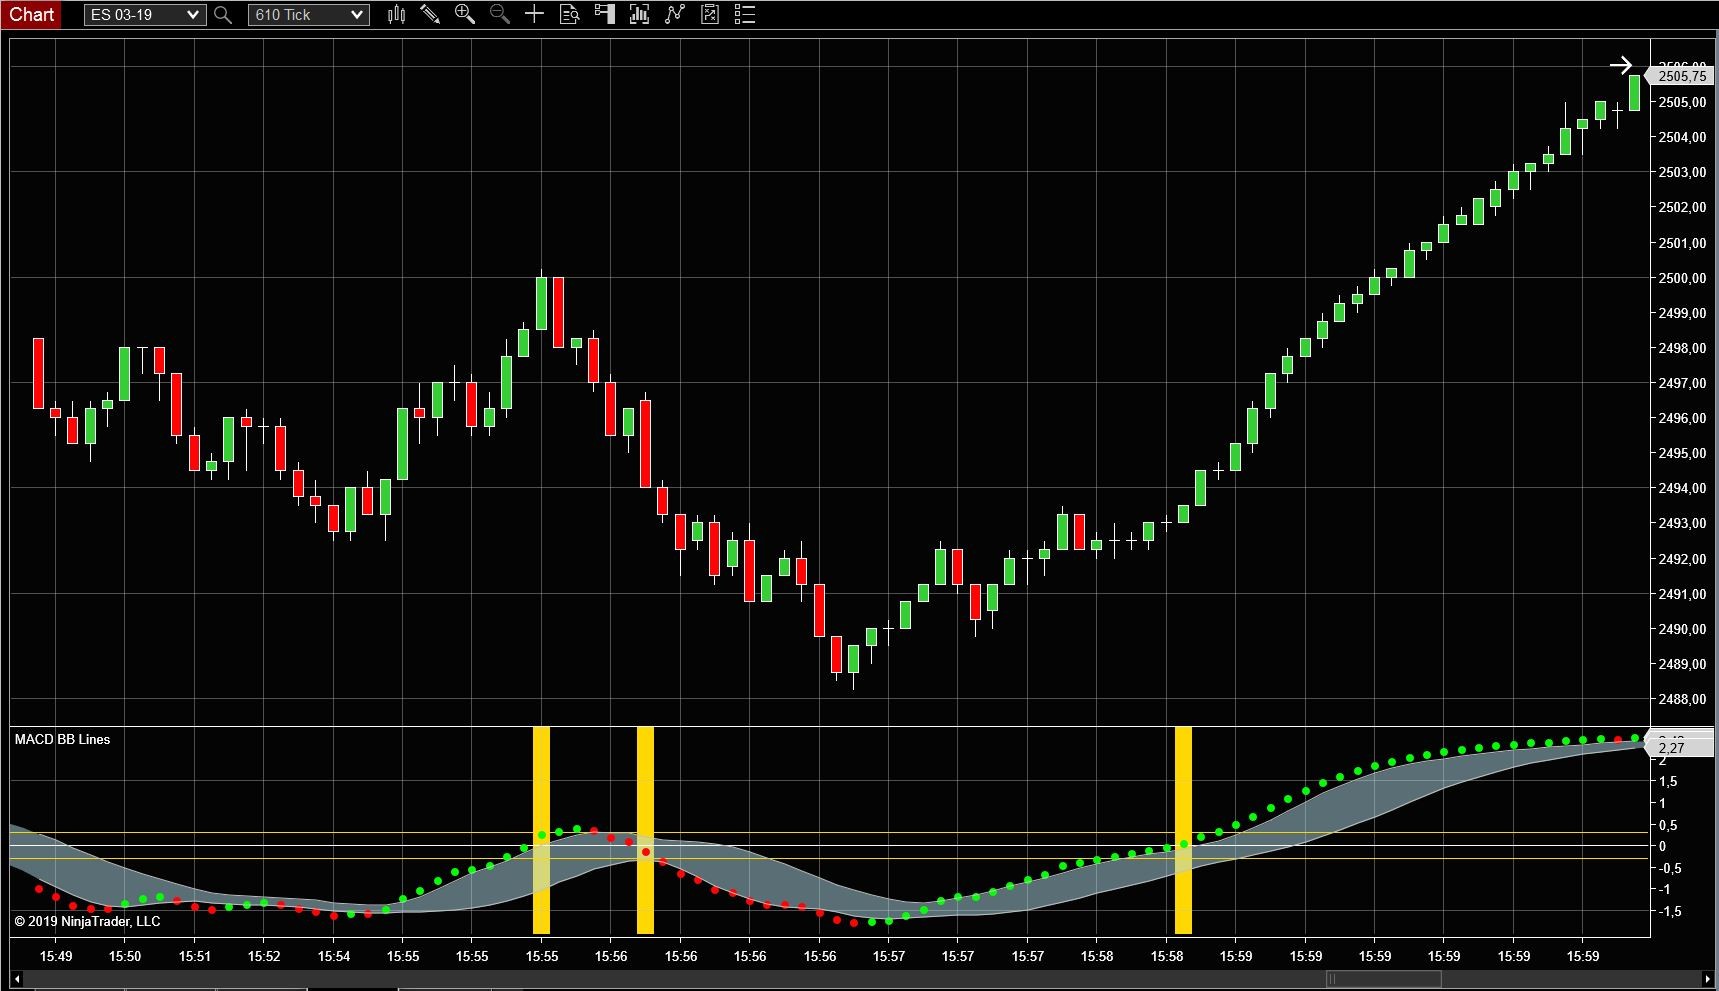Click the instrument search magnifier icon
This screenshot has width=1719, height=991.
click(223, 15)
